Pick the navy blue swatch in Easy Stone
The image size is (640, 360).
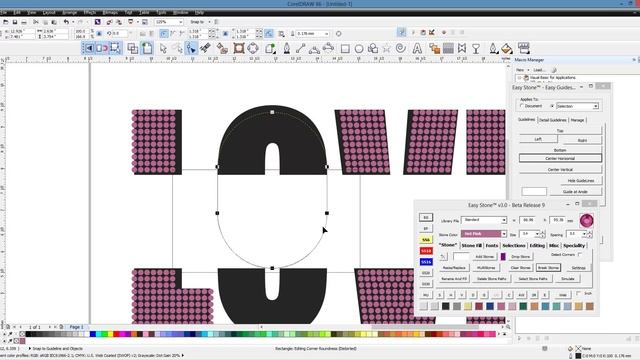click(x=489, y=306)
